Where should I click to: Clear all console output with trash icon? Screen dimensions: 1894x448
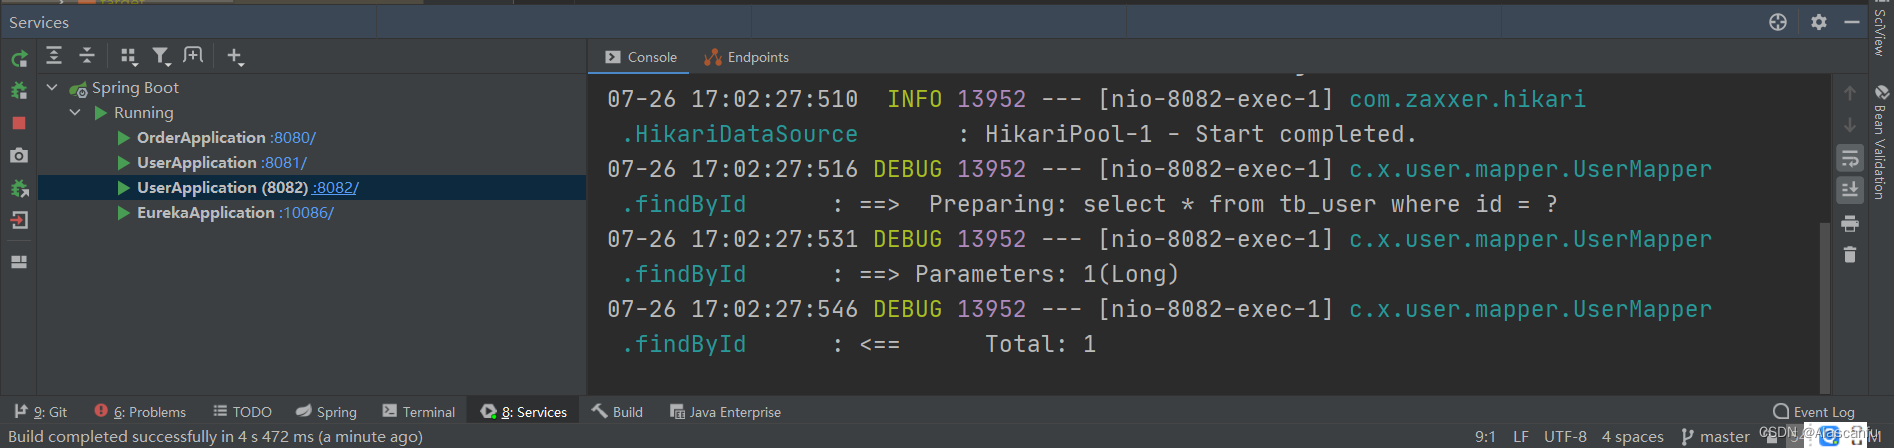click(x=1850, y=255)
